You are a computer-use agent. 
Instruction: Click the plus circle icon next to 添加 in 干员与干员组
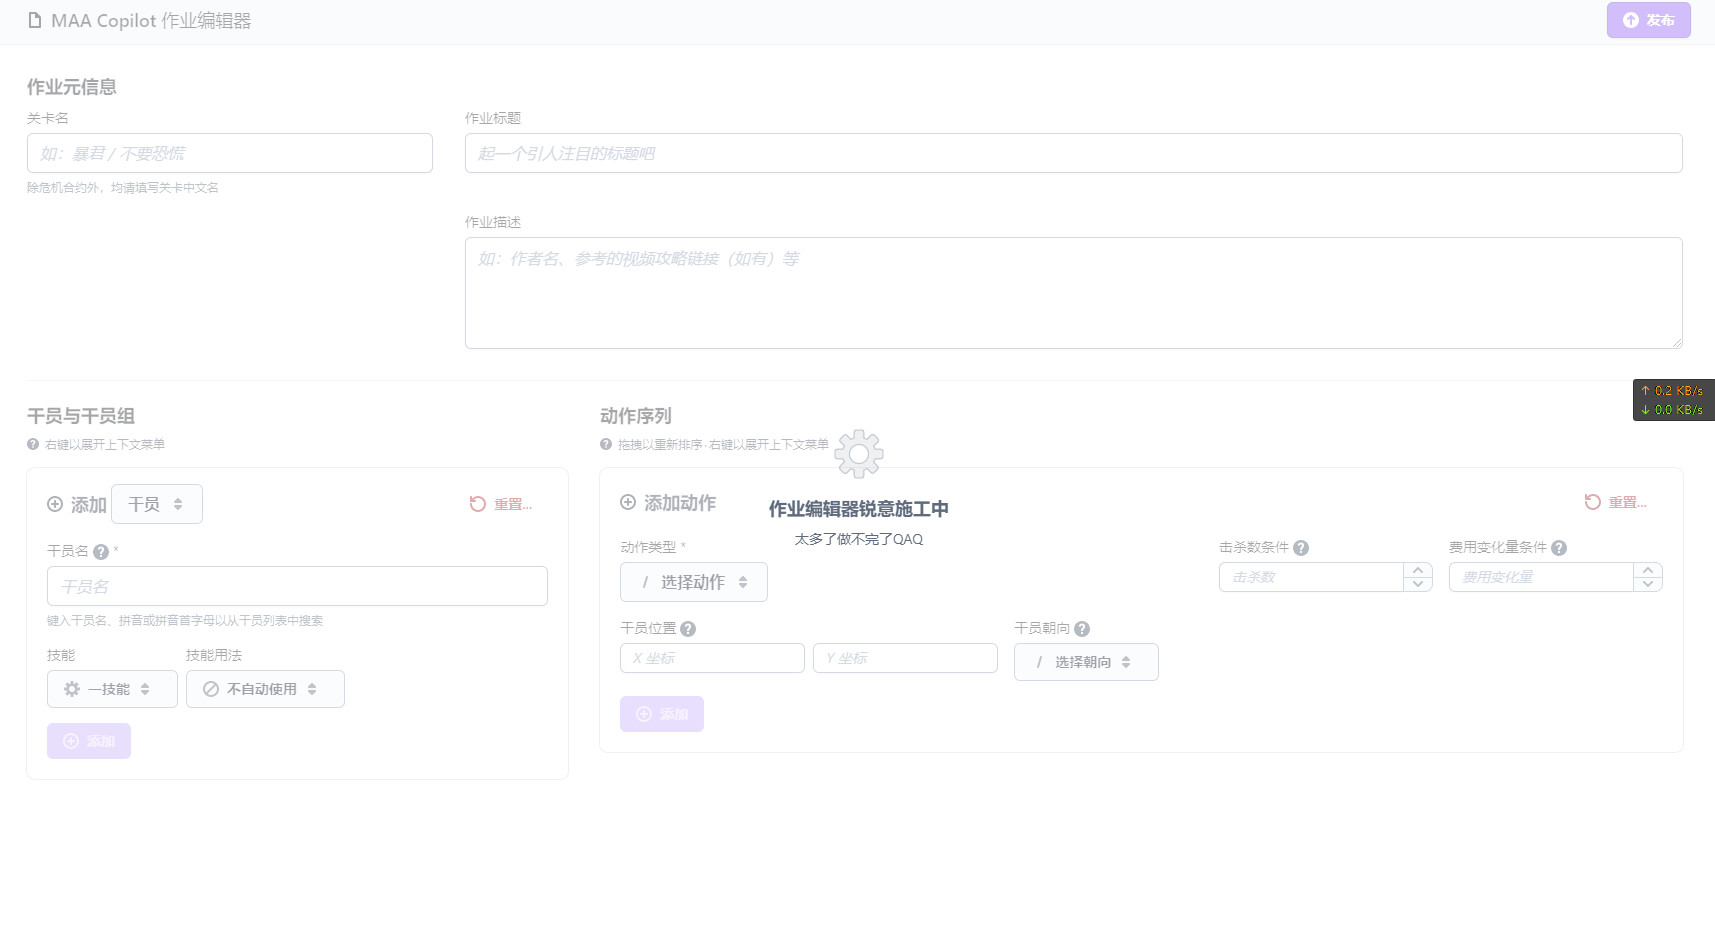[55, 504]
